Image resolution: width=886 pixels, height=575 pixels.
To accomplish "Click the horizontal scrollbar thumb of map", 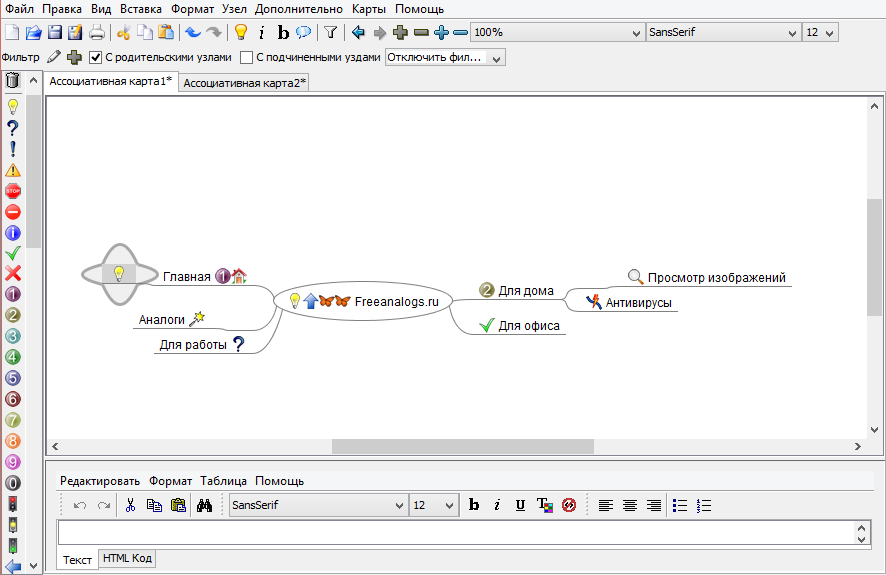I will 463,446.
